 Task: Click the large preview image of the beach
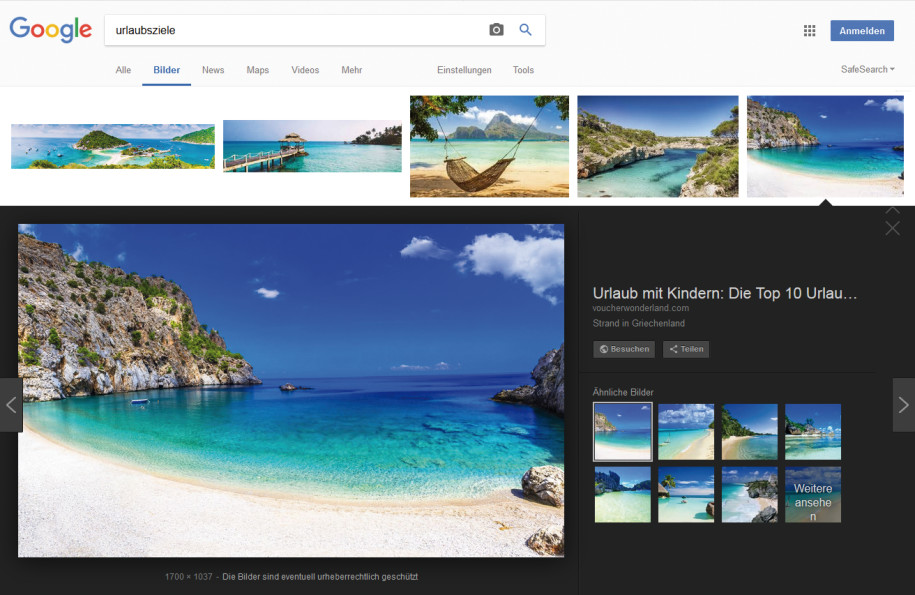click(x=291, y=390)
